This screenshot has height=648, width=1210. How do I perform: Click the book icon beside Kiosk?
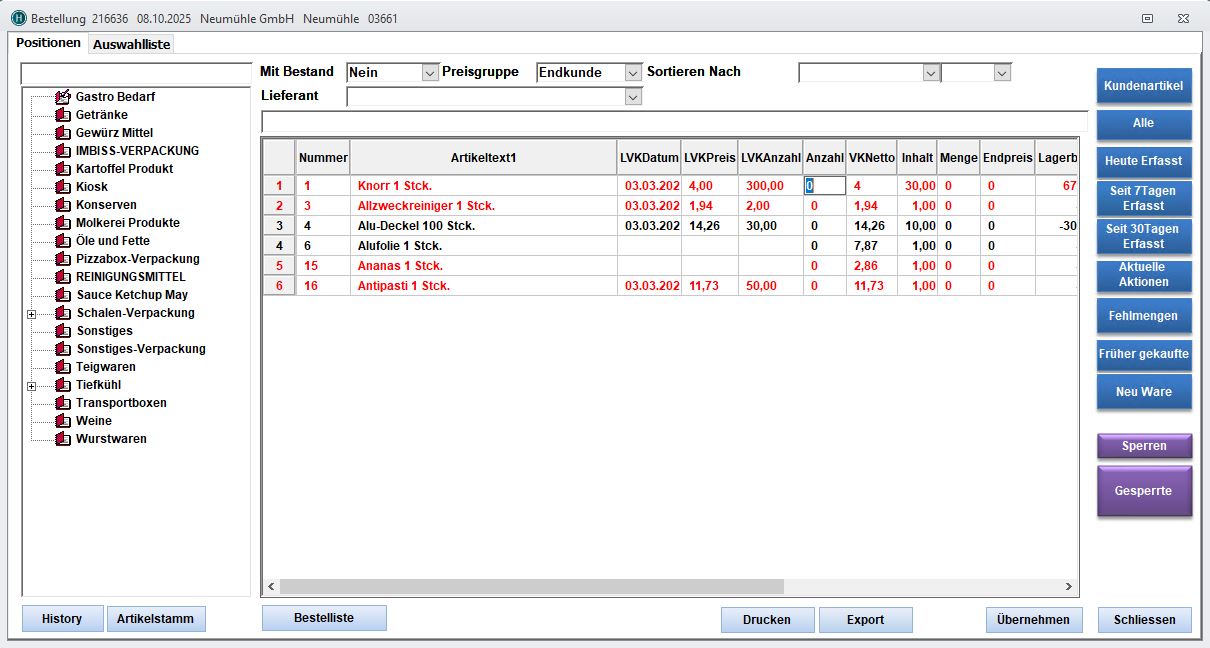point(63,187)
